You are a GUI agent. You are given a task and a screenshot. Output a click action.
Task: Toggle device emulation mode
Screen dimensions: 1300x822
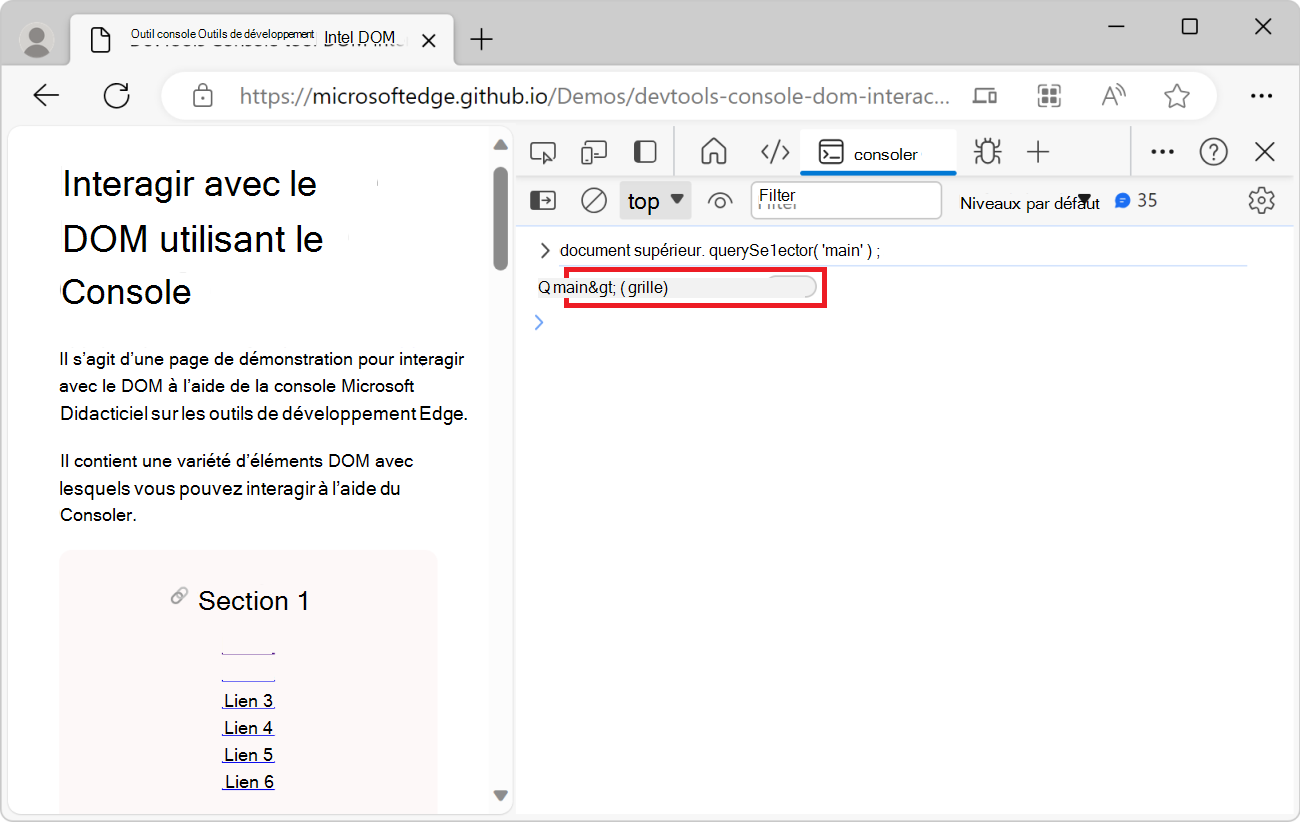pyautogui.click(x=593, y=151)
